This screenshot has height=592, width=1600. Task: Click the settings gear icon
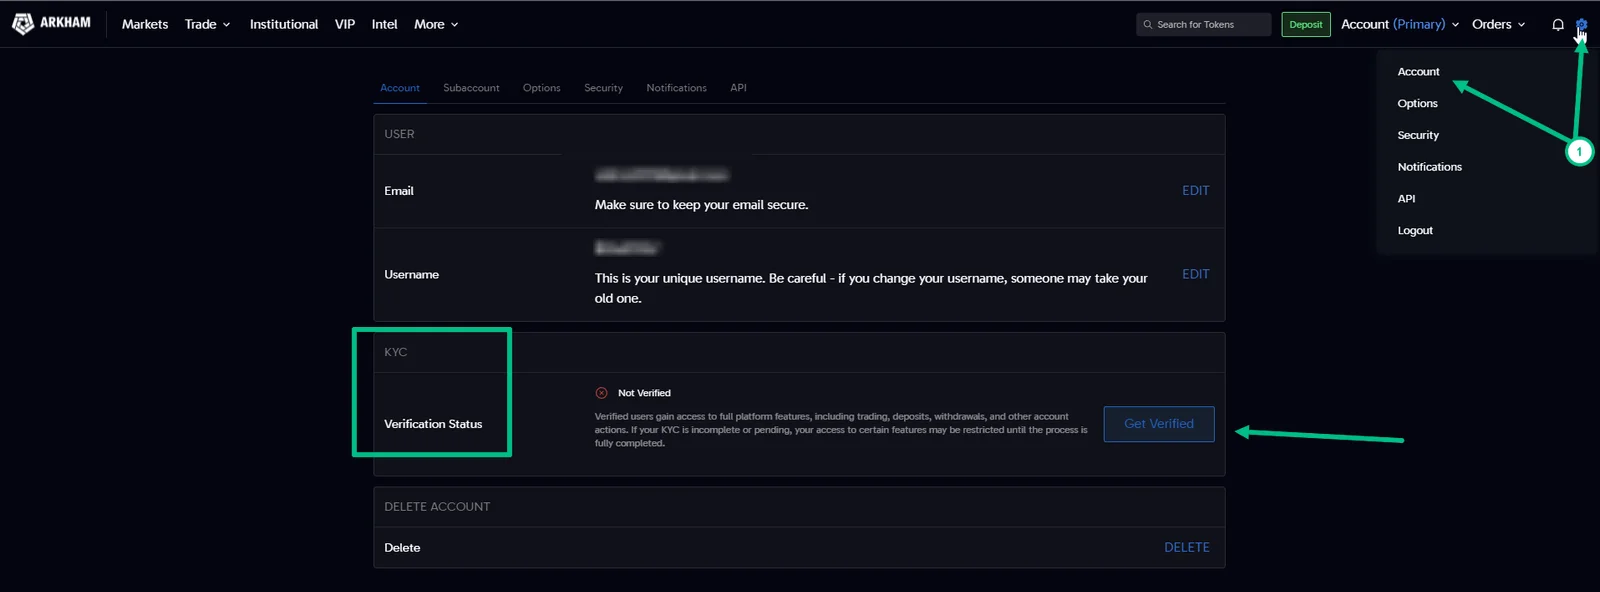coord(1581,24)
